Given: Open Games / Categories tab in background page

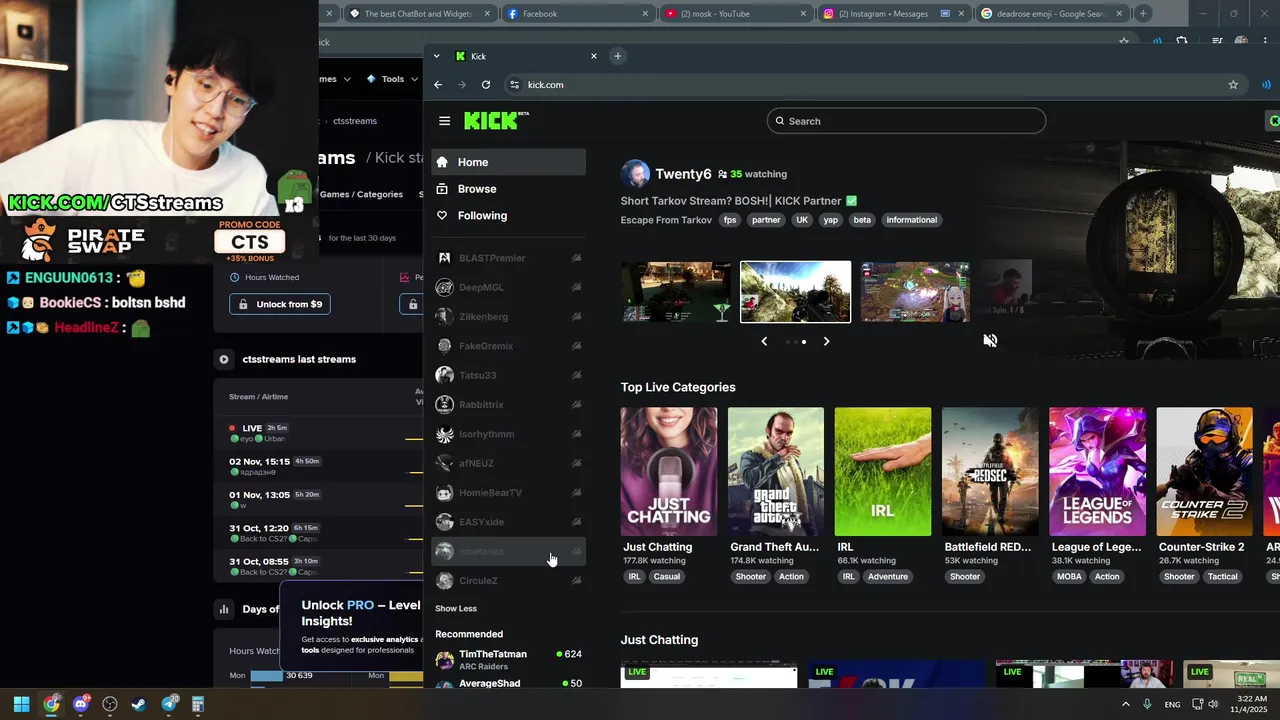Looking at the screenshot, I should 361,194.
